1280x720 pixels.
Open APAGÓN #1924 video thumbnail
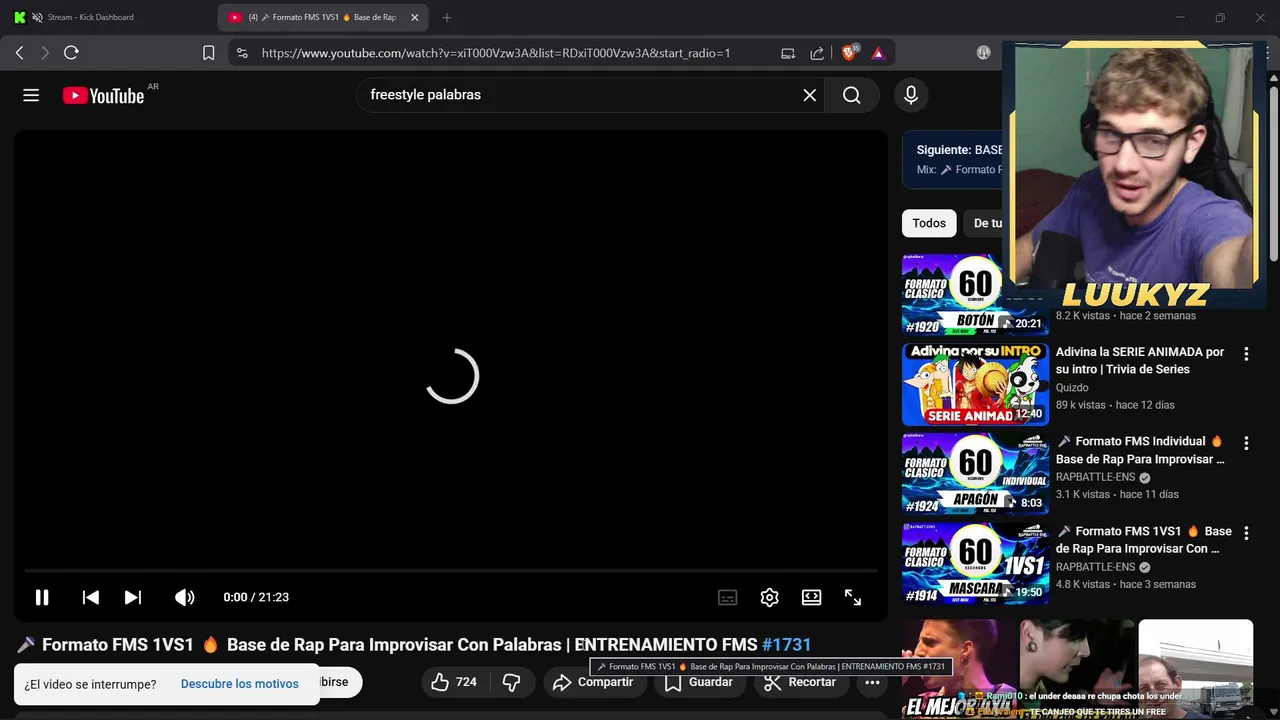pos(975,473)
